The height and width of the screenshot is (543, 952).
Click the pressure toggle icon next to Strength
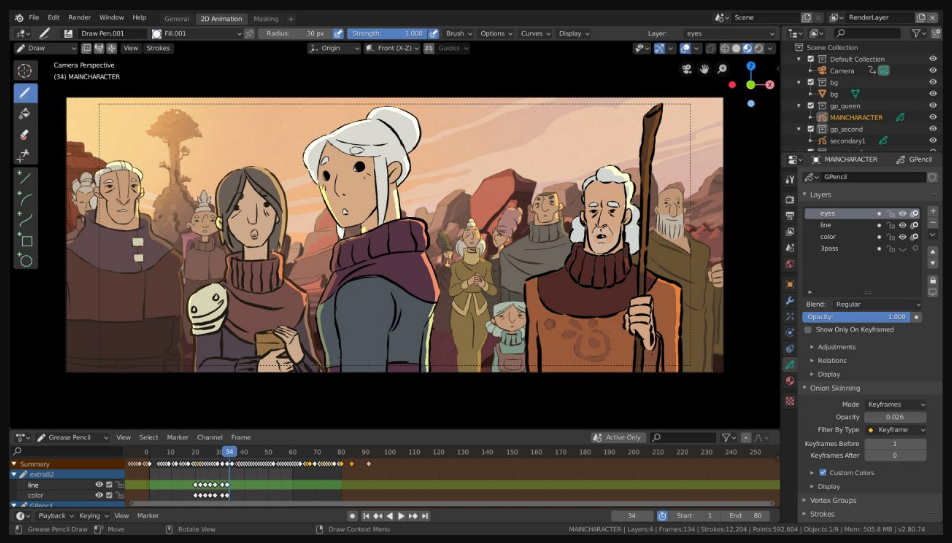tap(434, 33)
